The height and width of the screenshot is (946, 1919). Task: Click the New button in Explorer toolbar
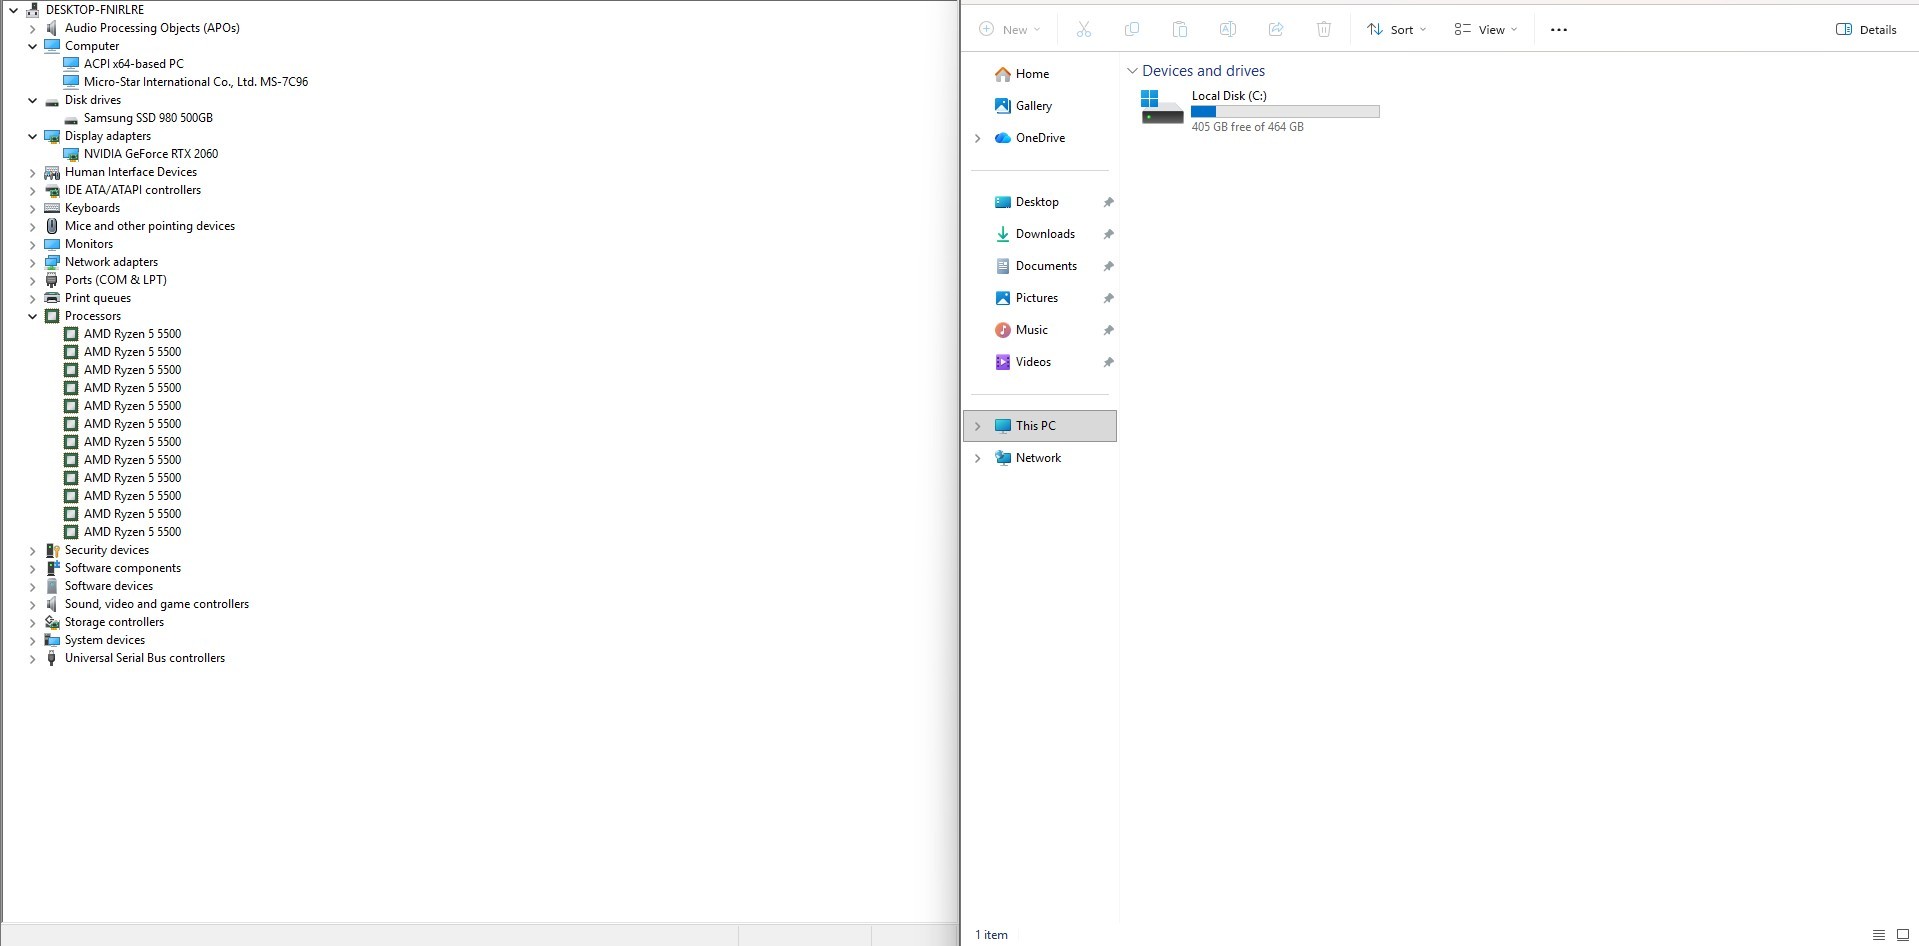tap(1010, 30)
